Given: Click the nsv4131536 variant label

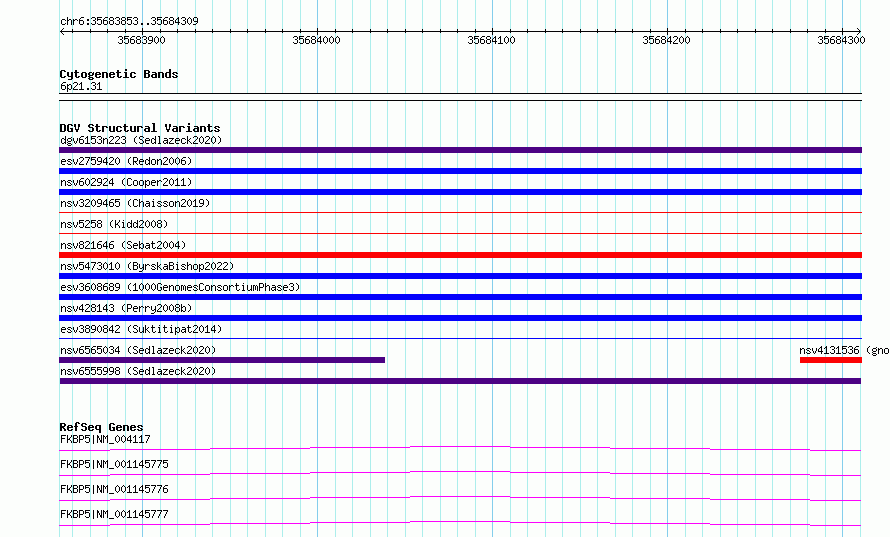Looking at the screenshot, I should [844, 350].
